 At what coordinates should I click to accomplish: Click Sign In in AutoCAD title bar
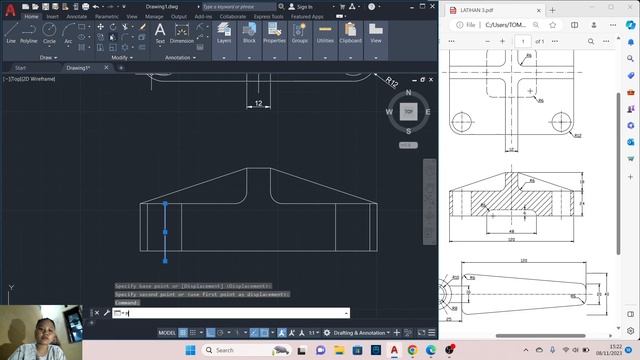pyautogui.click(x=300, y=7)
